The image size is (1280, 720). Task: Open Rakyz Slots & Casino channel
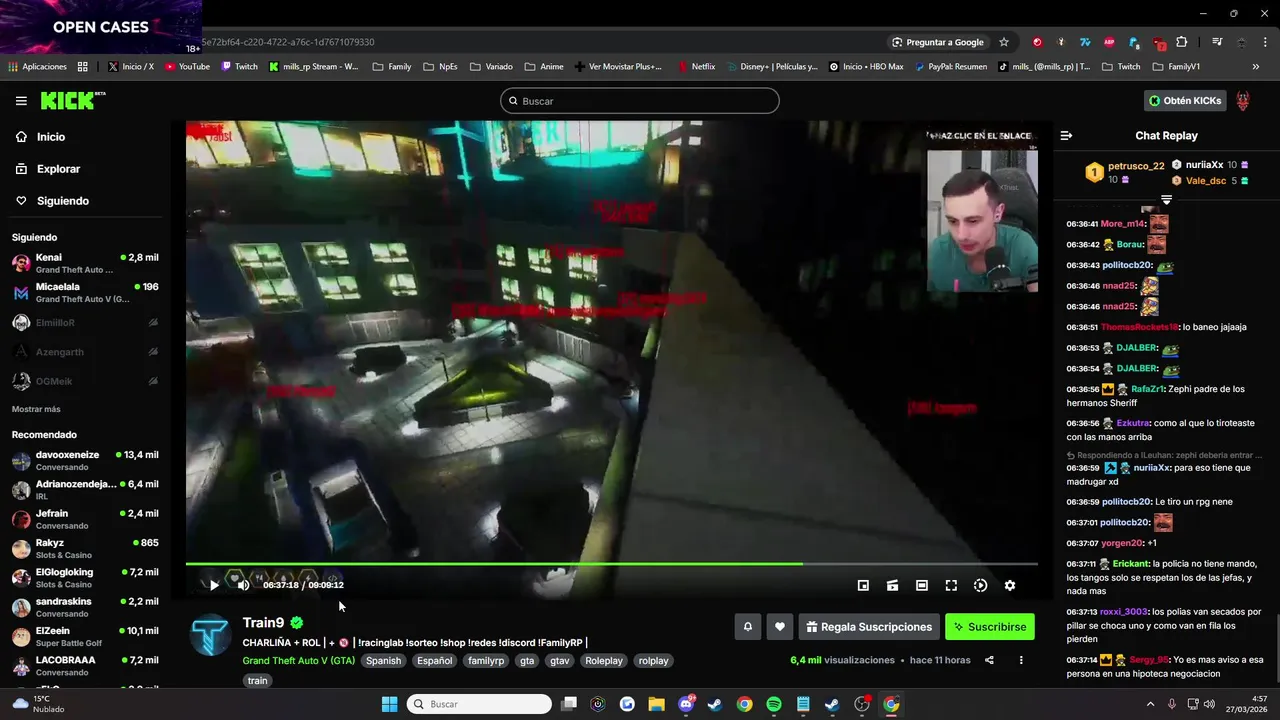[x=85, y=548]
